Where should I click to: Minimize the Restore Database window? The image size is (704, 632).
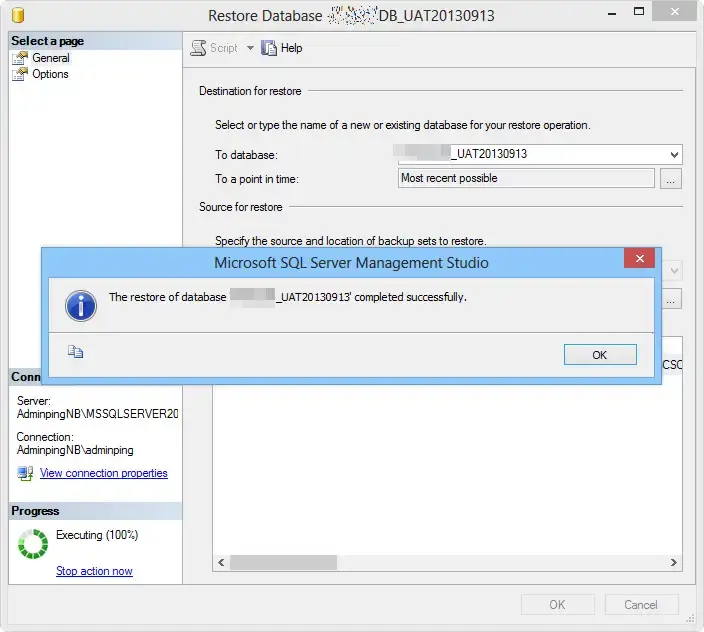click(612, 13)
